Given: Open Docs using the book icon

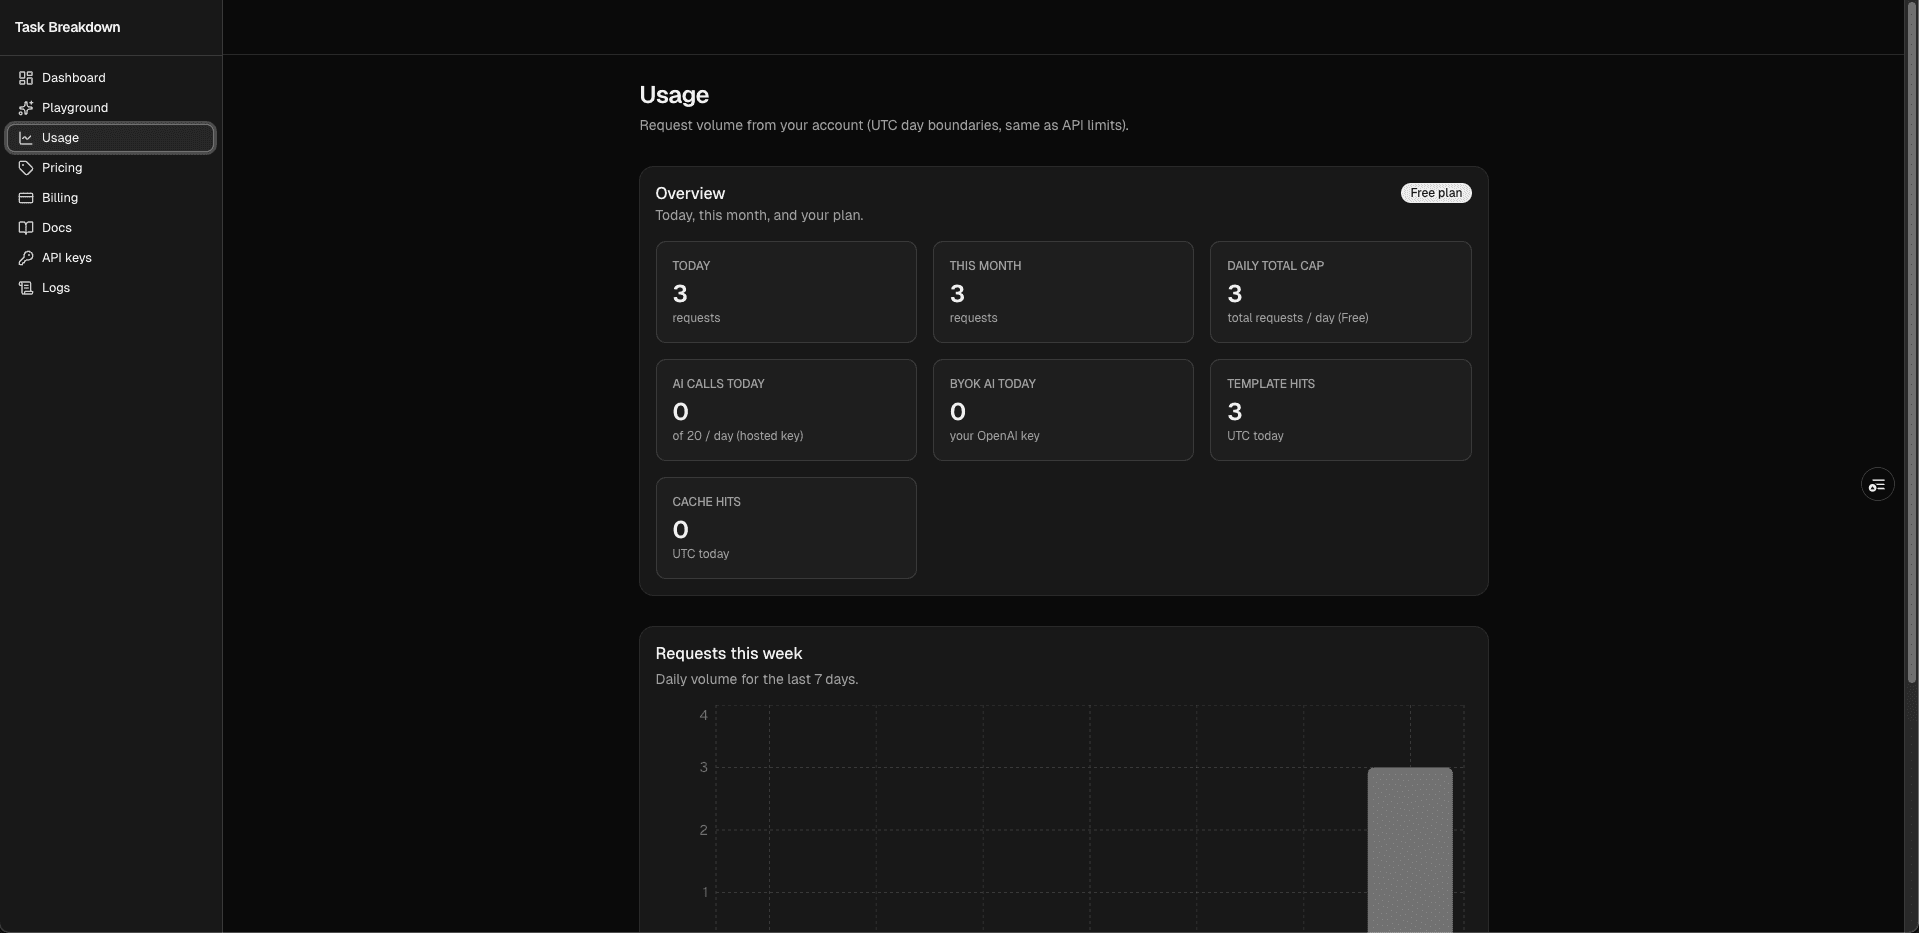Looking at the screenshot, I should pos(25,227).
